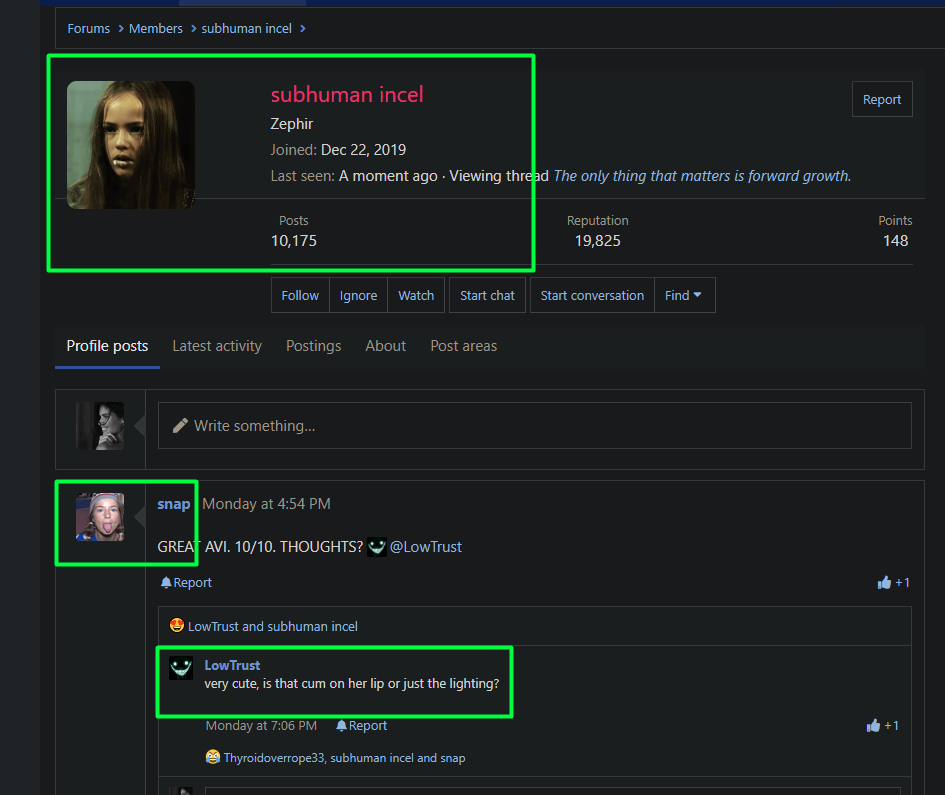Click the chevron after subhuman incel breadcrumb
Screen dimensions: 945x795
click(x=303, y=28)
